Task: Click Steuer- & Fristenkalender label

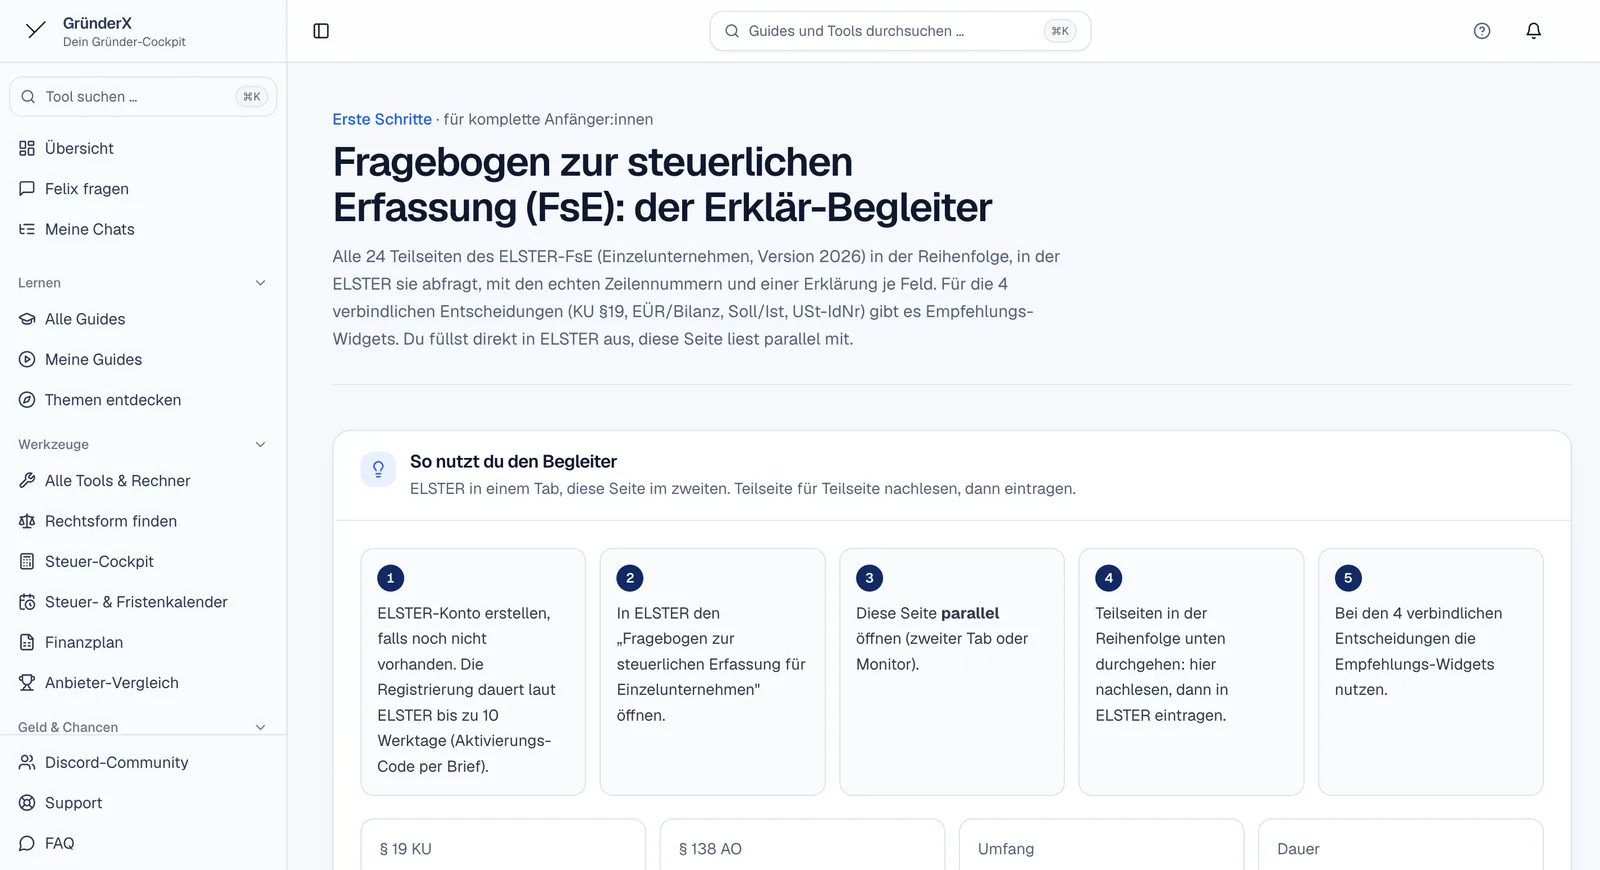Action: pos(136,602)
